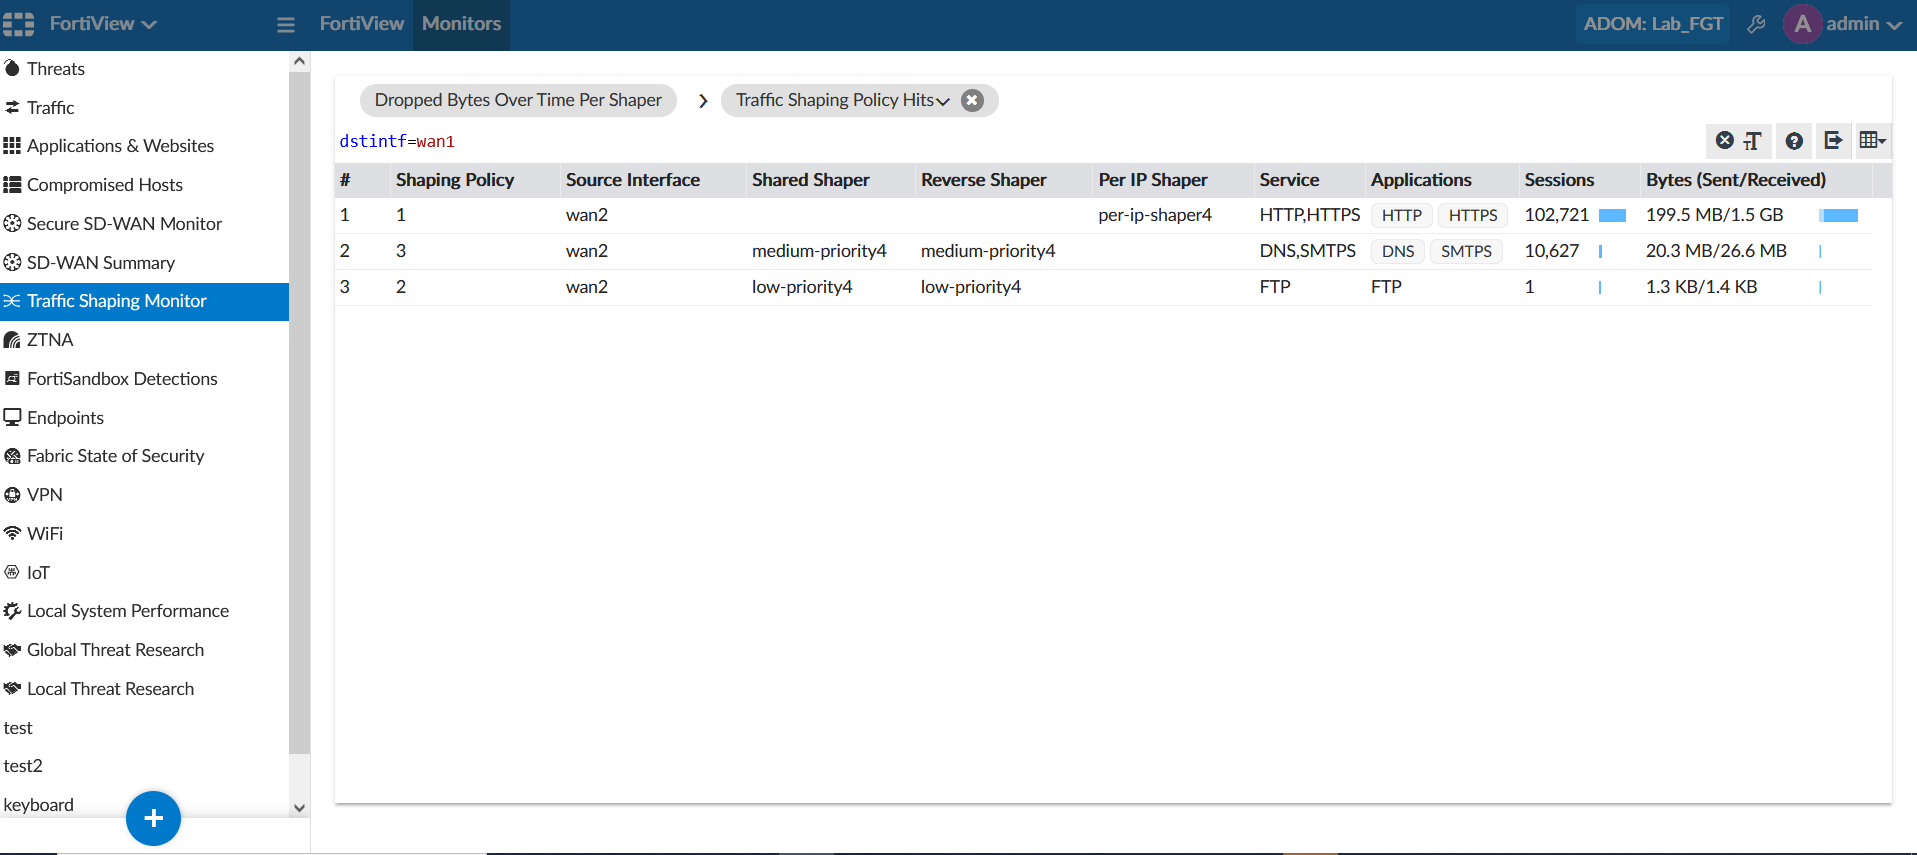Open the column settings table icon
1917x855 pixels.
point(1872,141)
